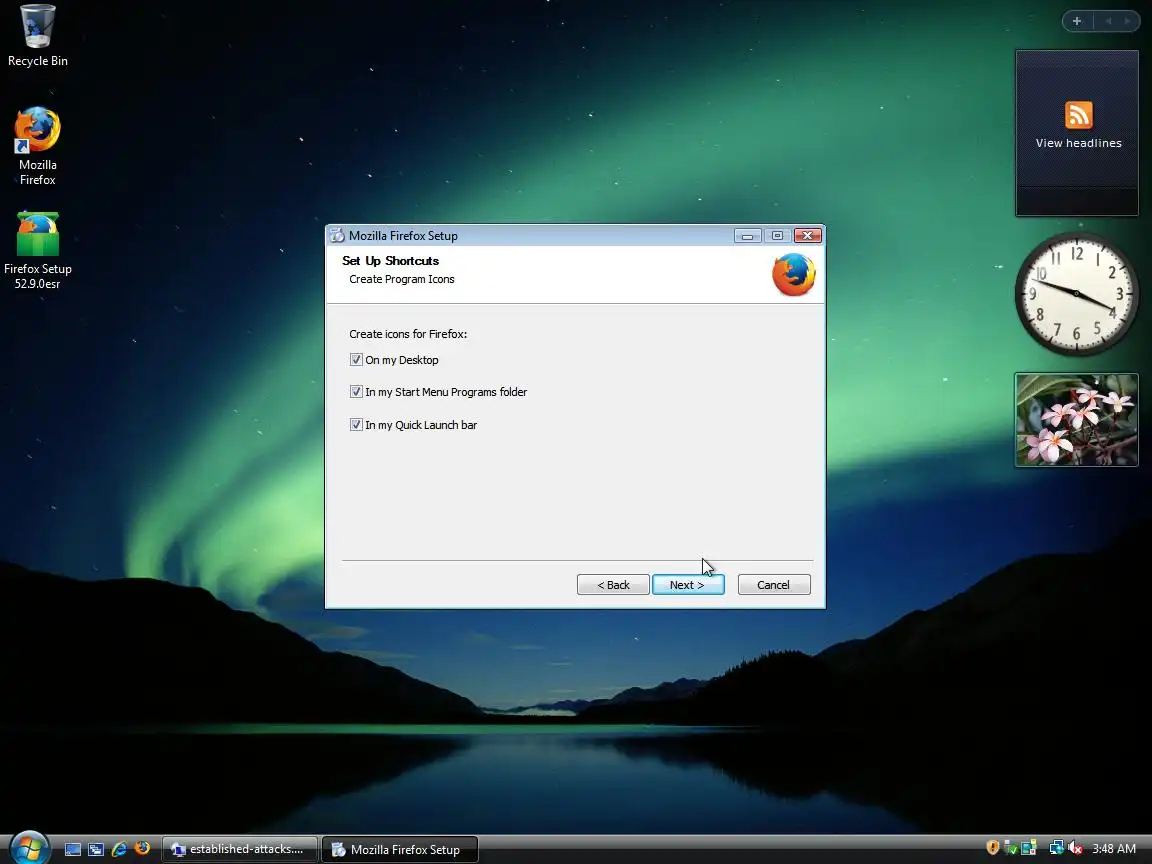The width and height of the screenshot is (1152, 864).
Task: Launch Internet Explorer from Quick Launch
Action: click(x=119, y=849)
